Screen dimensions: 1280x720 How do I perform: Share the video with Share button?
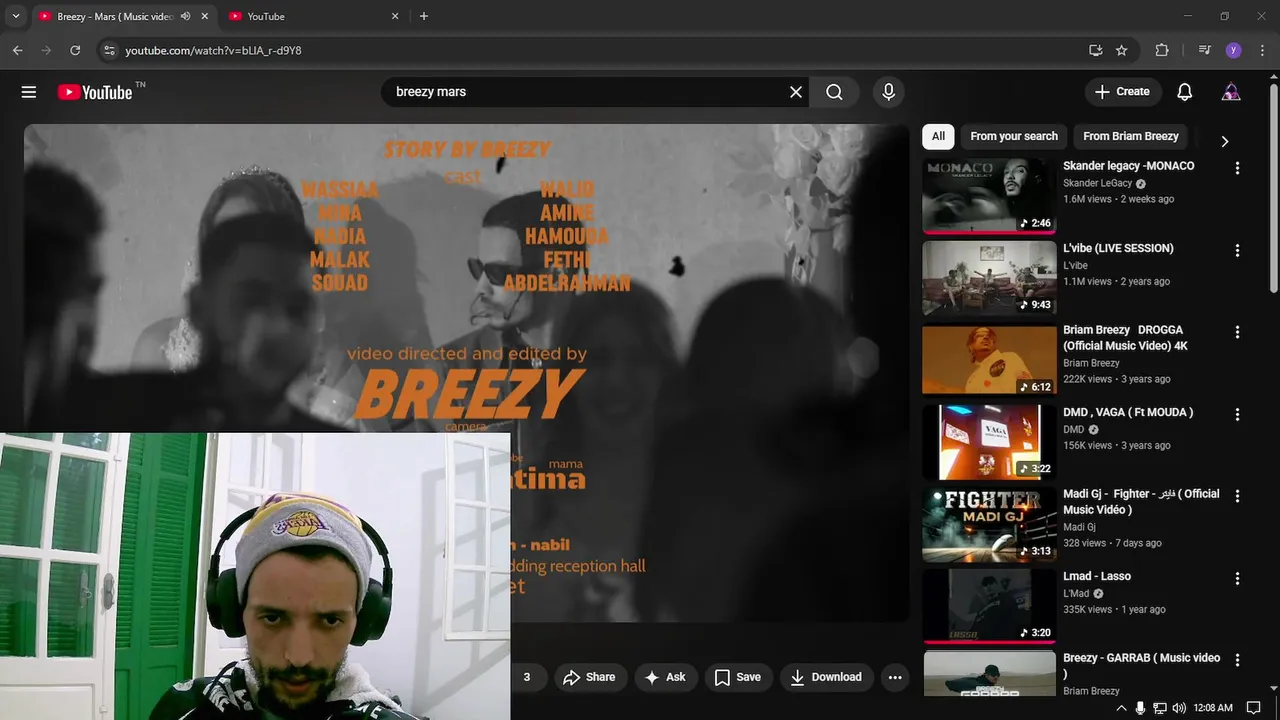(x=590, y=677)
